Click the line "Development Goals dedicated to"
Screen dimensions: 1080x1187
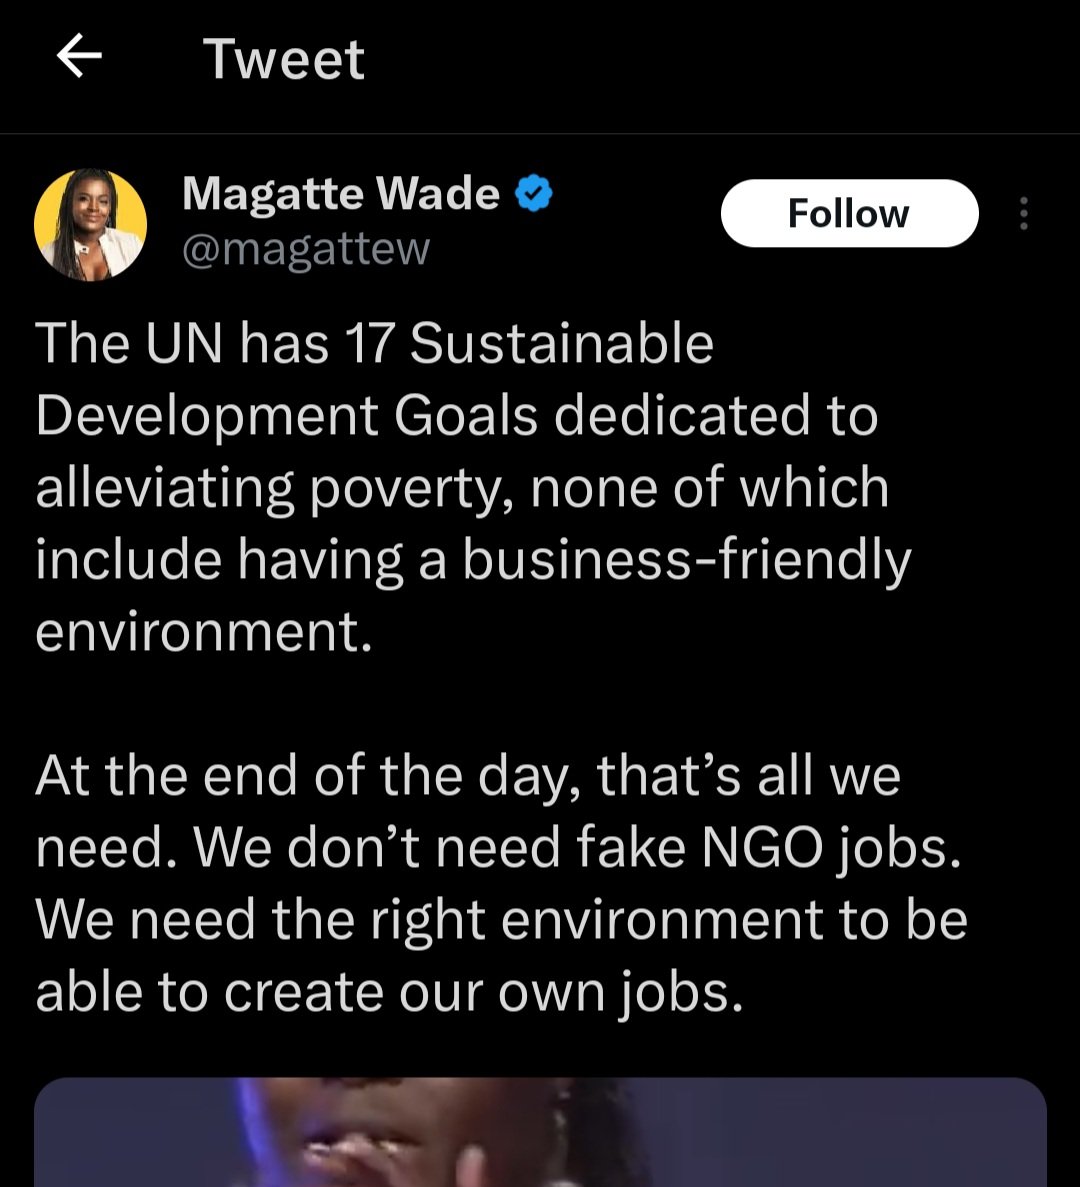pos(456,416)
